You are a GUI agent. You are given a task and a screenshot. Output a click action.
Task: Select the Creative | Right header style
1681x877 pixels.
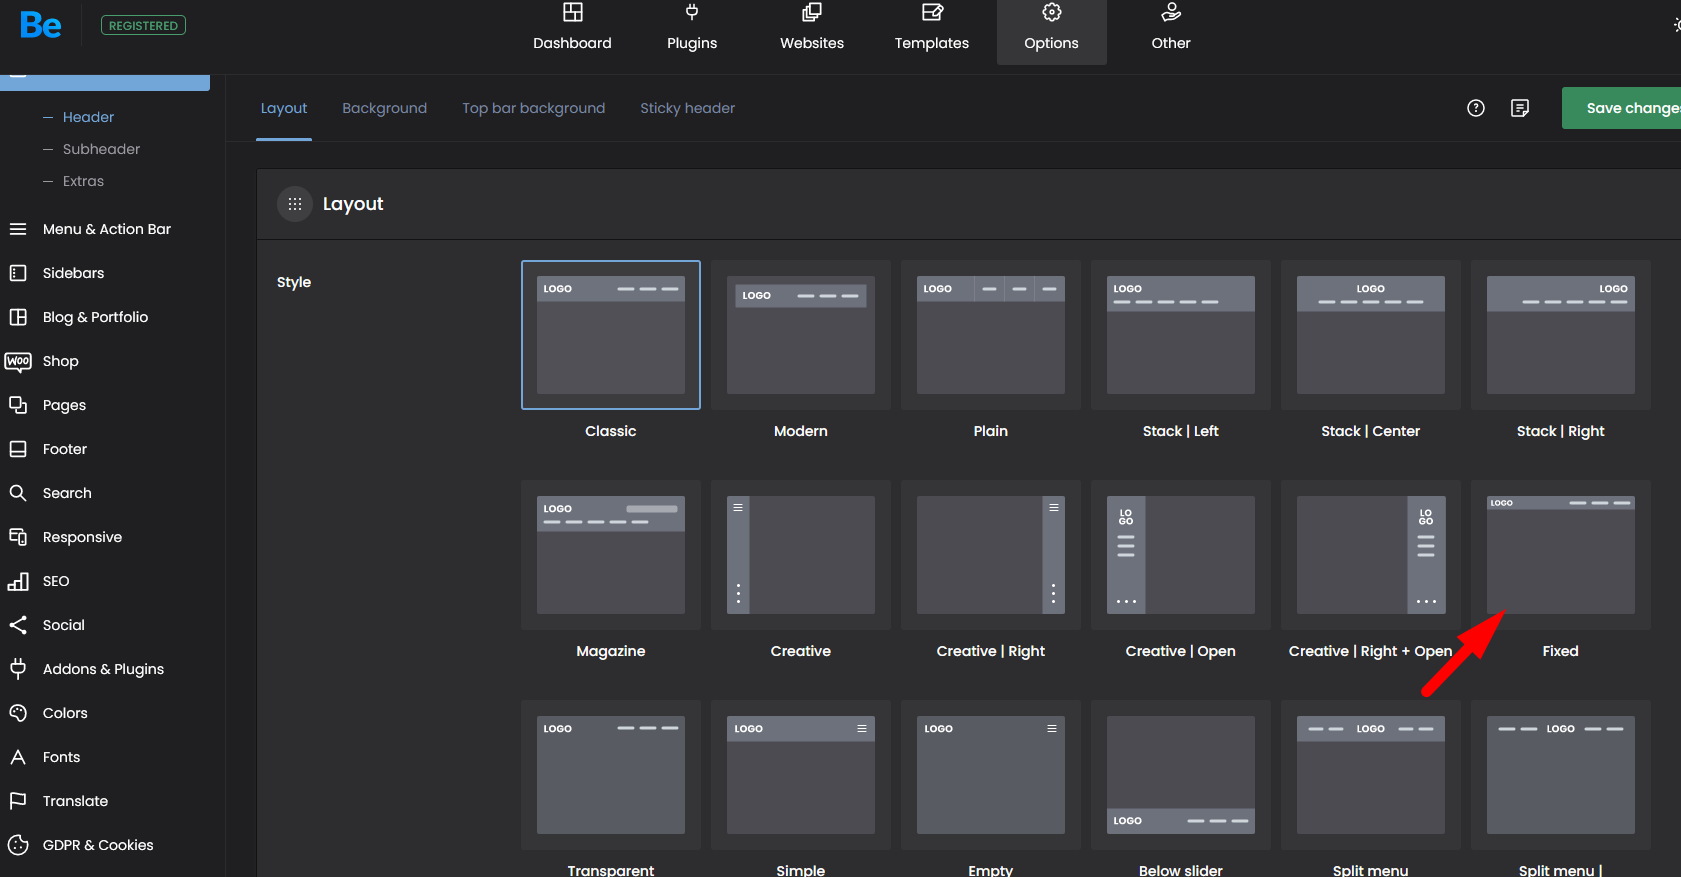(x=991, y=555)
